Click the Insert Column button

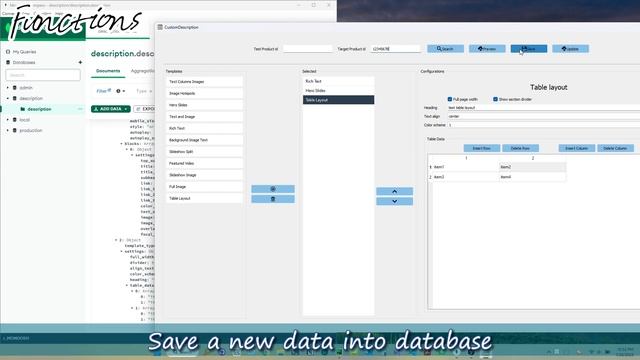(577, 148)
